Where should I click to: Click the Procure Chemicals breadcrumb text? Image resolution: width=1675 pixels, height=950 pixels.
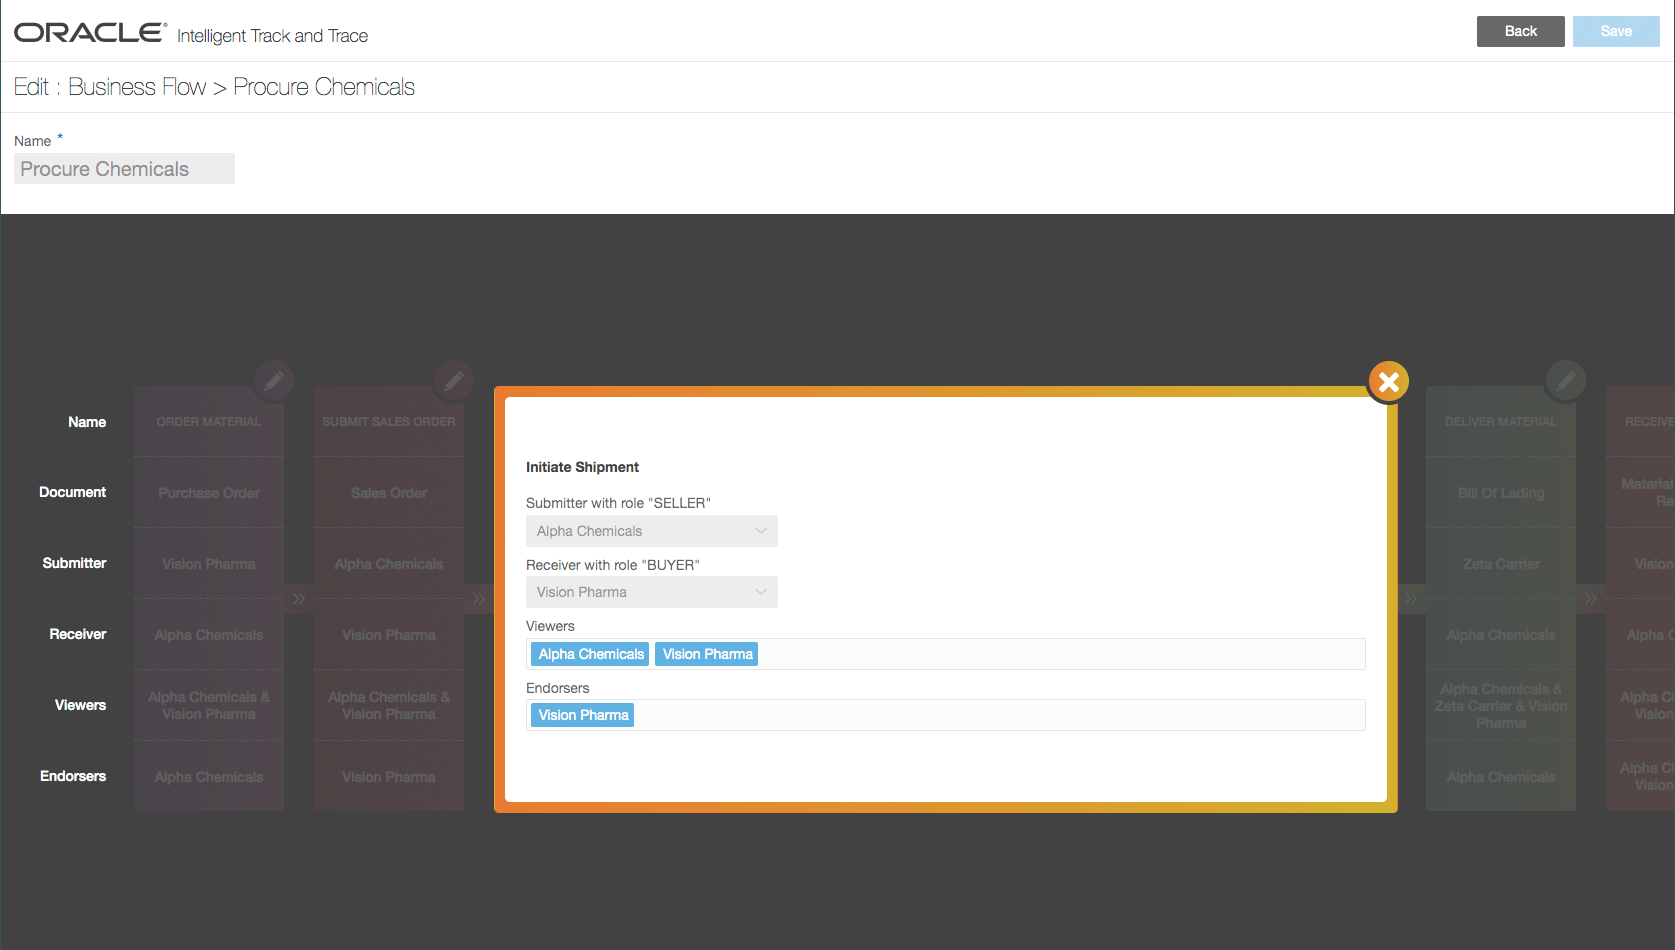point(324,87)
